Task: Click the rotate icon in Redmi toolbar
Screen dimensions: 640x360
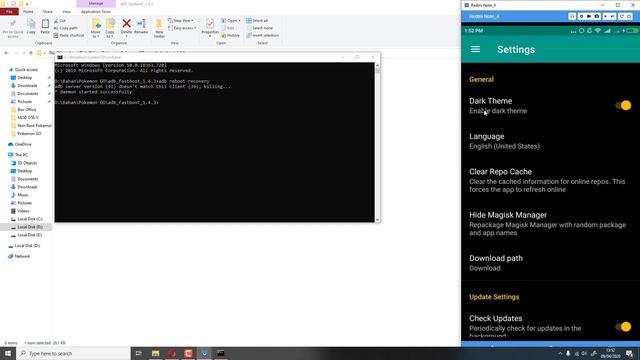Action: pos(622,16)
